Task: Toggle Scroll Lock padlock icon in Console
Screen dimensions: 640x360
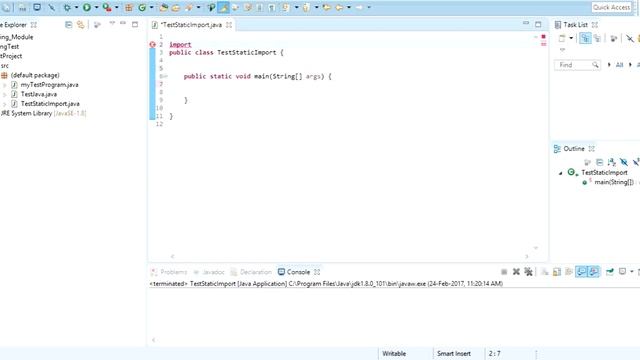Action: pos(557,272)
